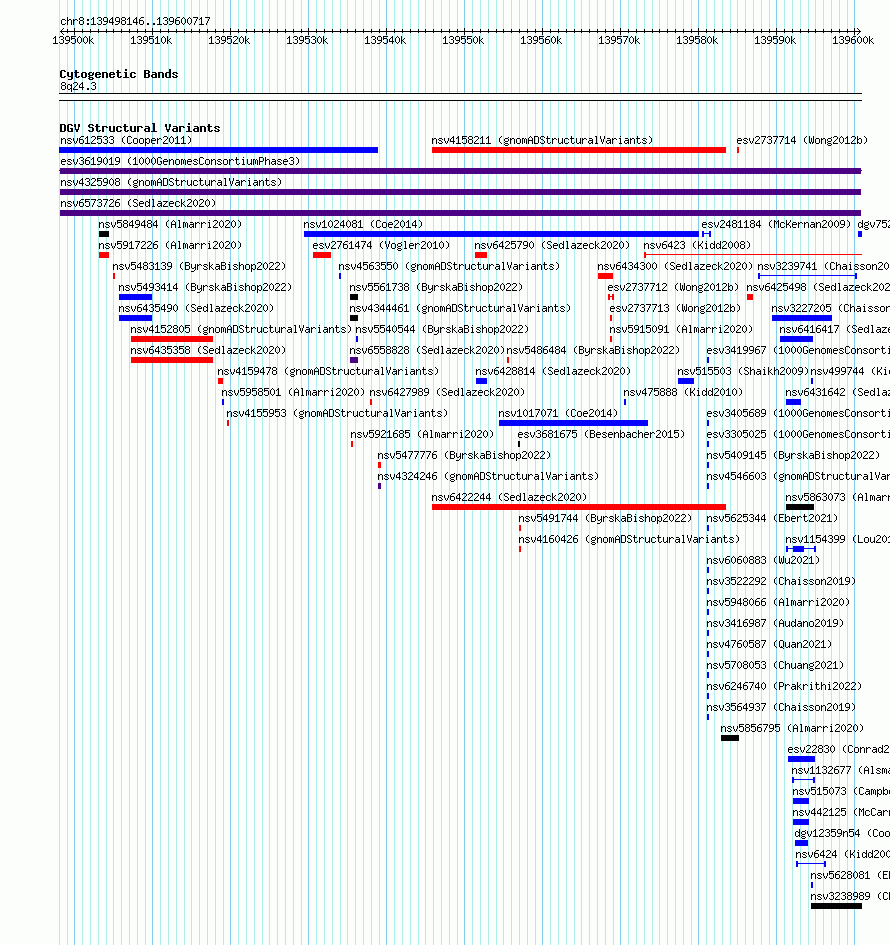Click nsv4155953 (gnomADStructuralVariants) label
Viewport: 890px width, 945px height.
point(337,413)
